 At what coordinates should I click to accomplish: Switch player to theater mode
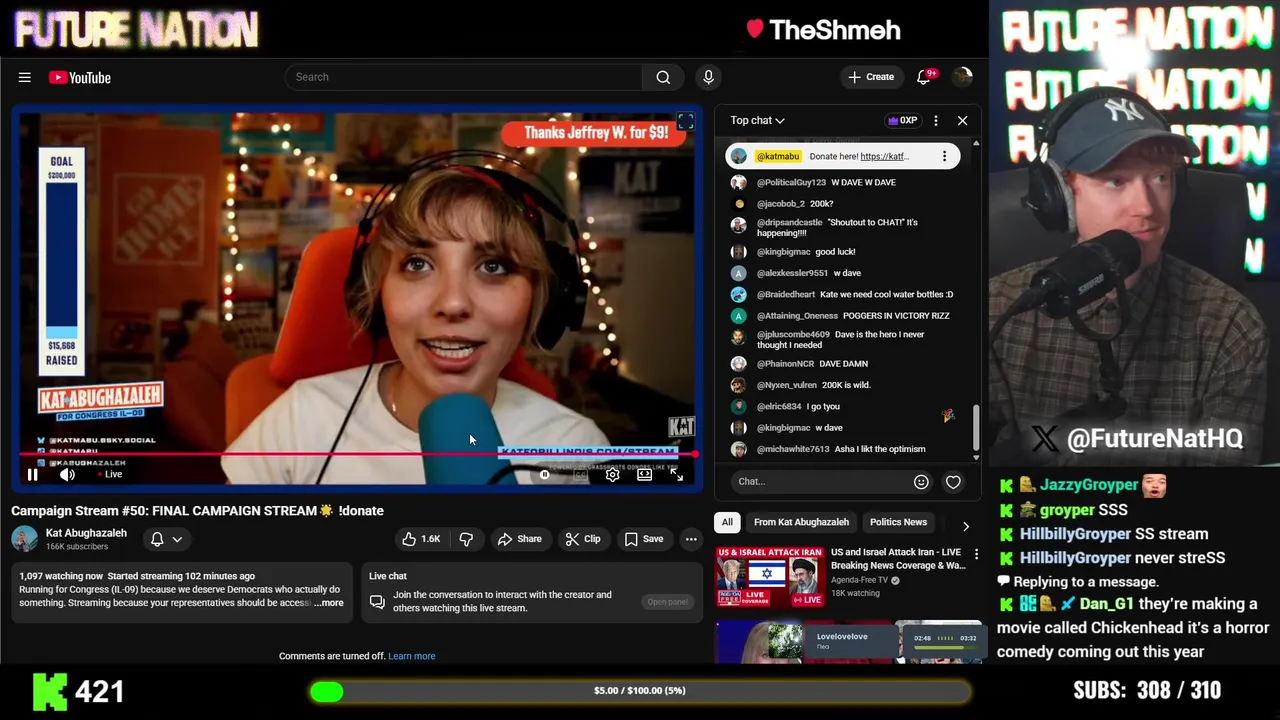click(644, 475)
